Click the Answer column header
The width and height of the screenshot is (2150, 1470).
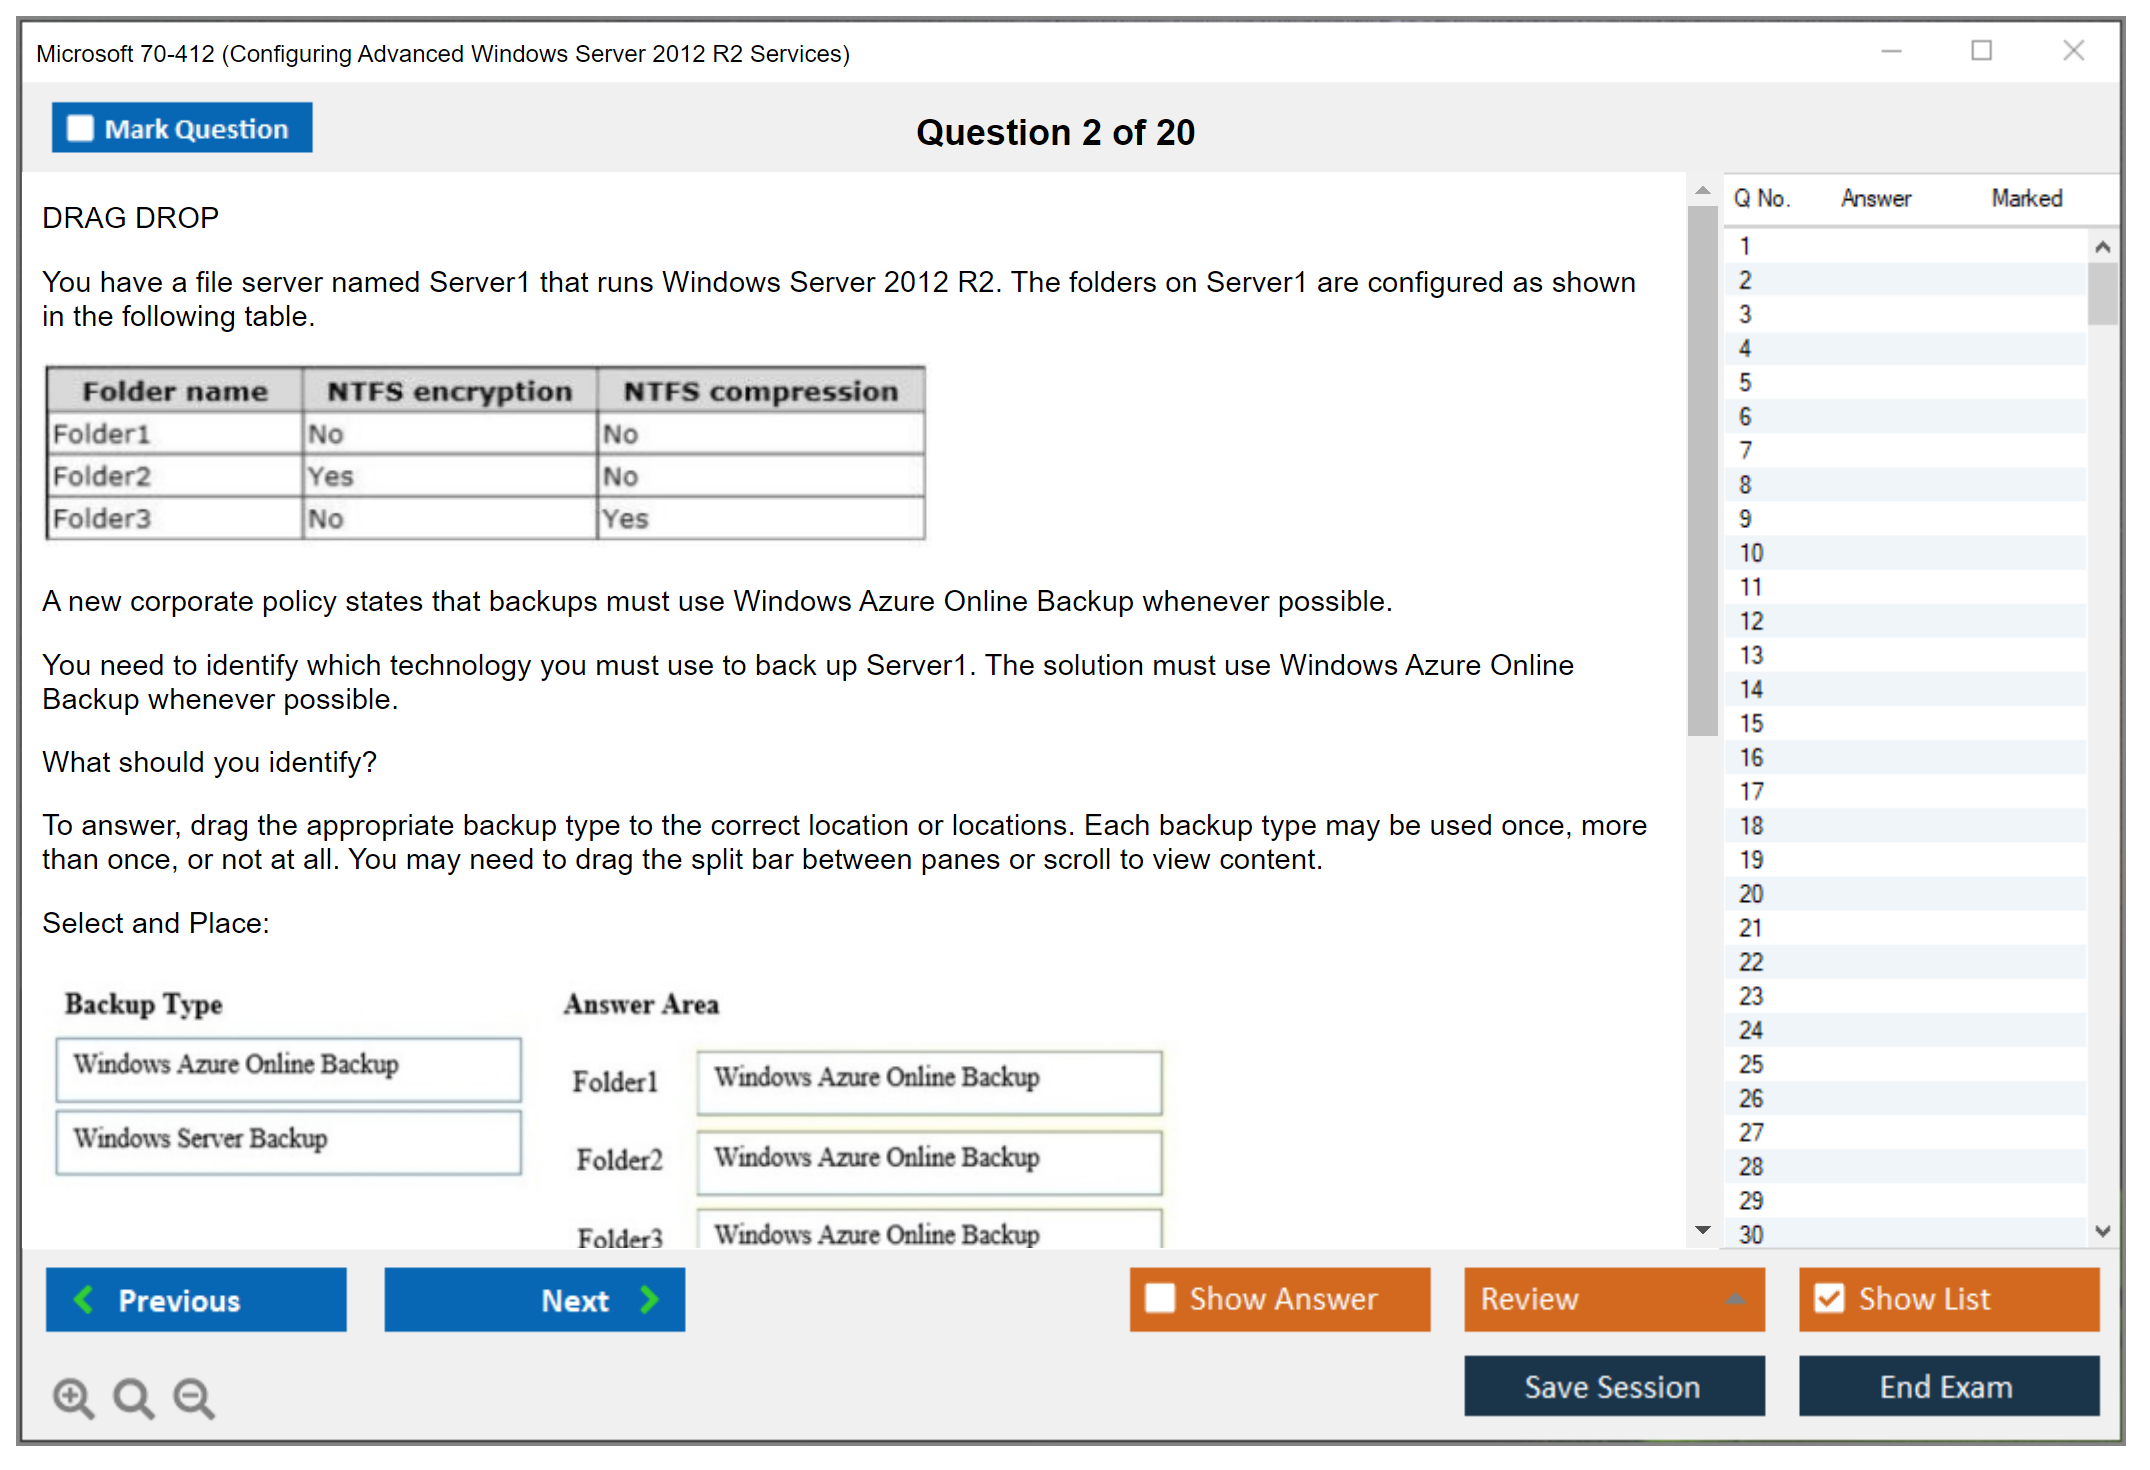1875,199
